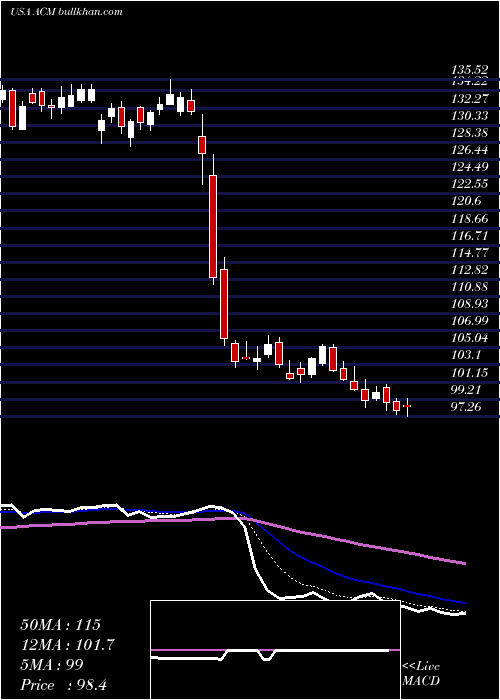The width and height of the screenshot is (500, 700).
Task: Click the last candlestick near 98.4
Action: click(x=407, y=405)
